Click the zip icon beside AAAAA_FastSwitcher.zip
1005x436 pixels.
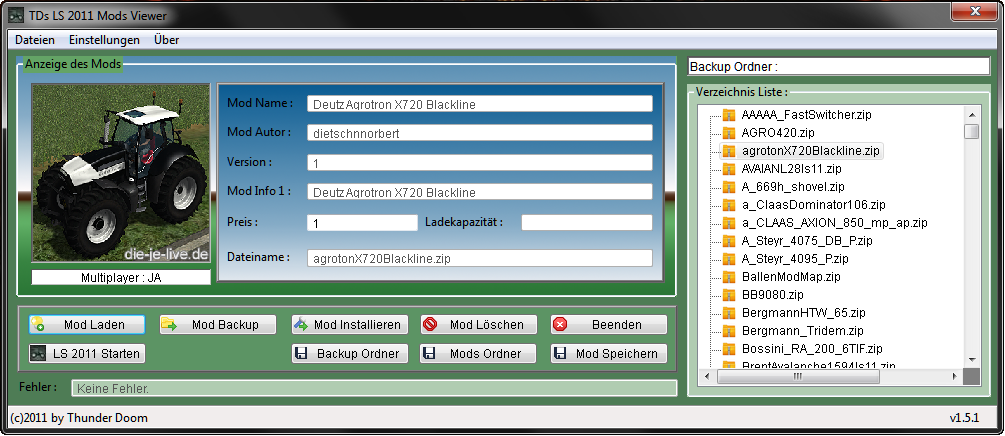[729, 115]
